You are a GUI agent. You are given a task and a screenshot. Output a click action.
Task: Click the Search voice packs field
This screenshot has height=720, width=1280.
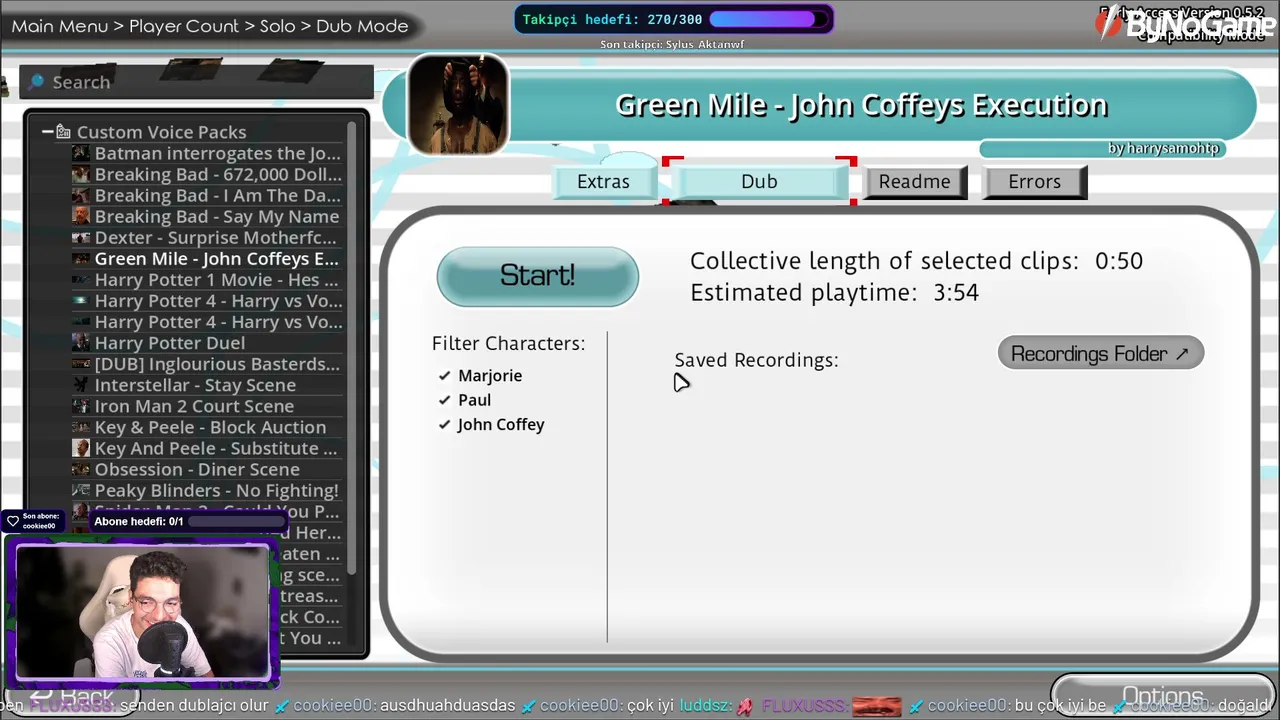point(198,82)
